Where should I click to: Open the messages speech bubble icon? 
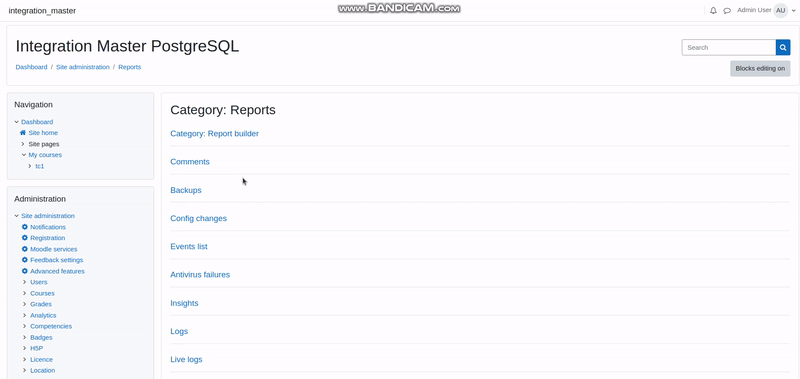727,11
